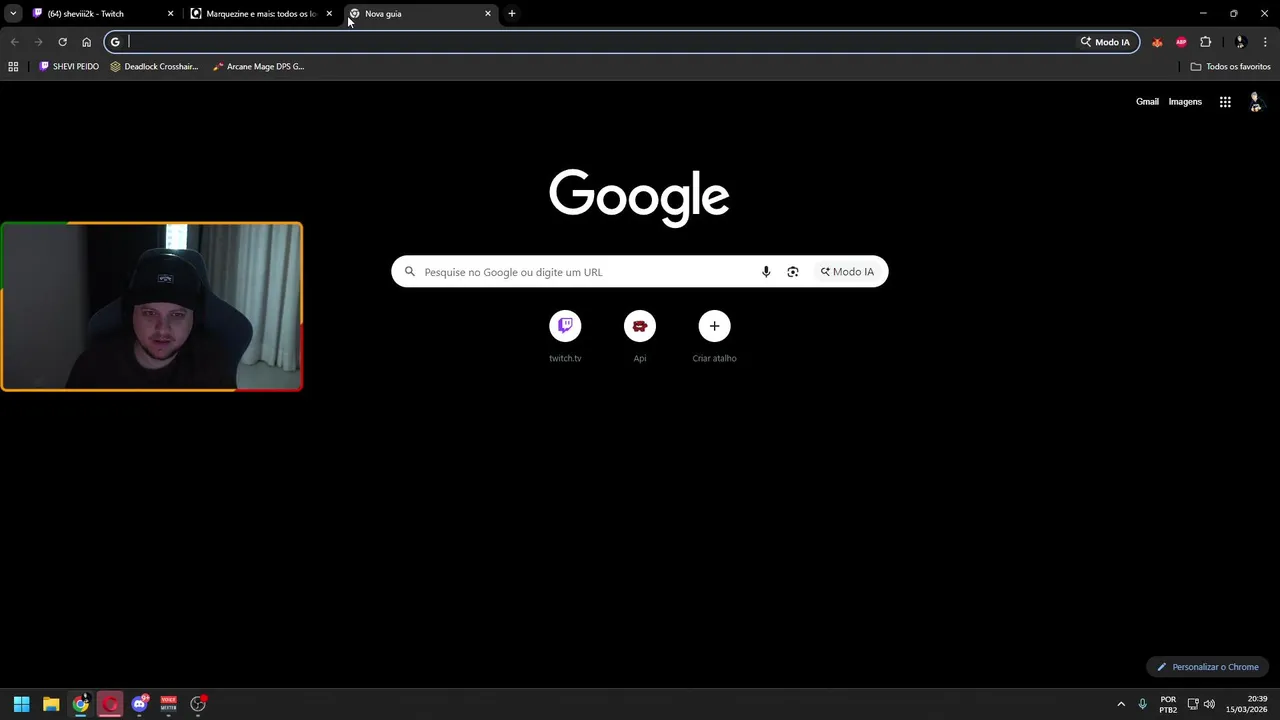This screenshot has height=720, width=1280.
Task: Go back with browser back arrow
Action: 14,42
